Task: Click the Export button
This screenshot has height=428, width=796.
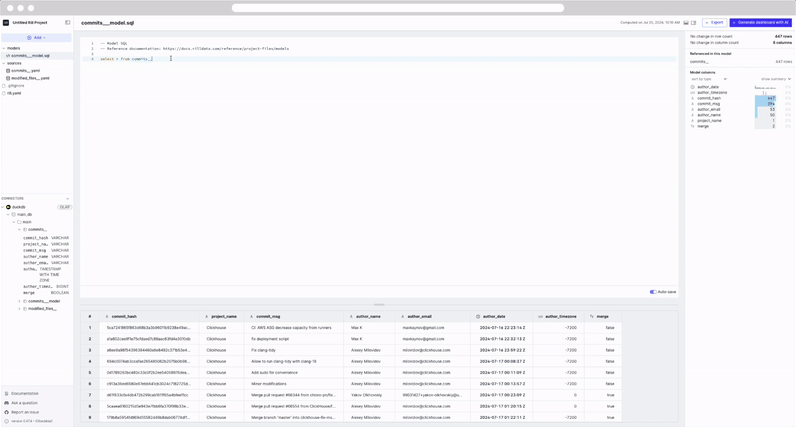Action: (714, 22)
